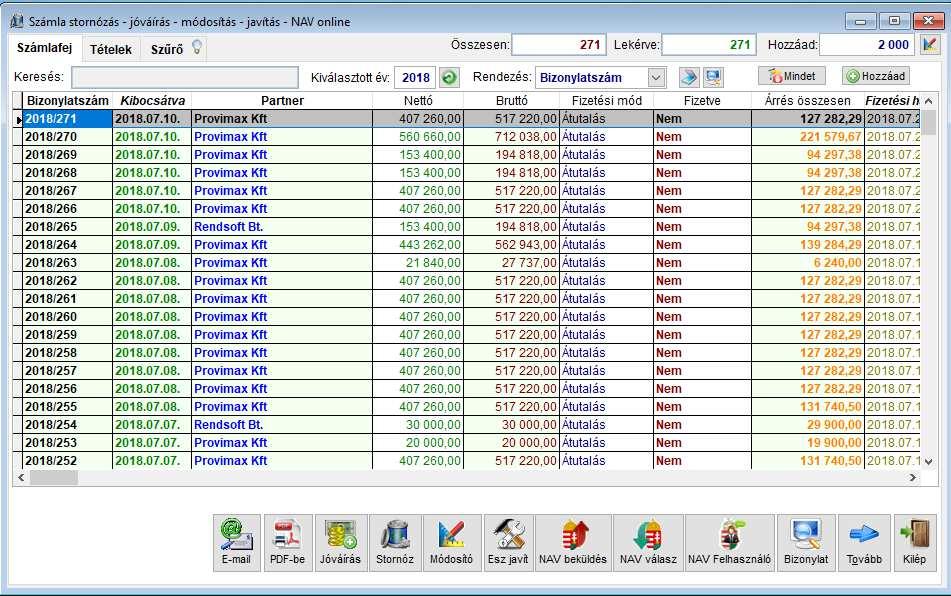Click margin value 6 240,00

tap(837, 263)
